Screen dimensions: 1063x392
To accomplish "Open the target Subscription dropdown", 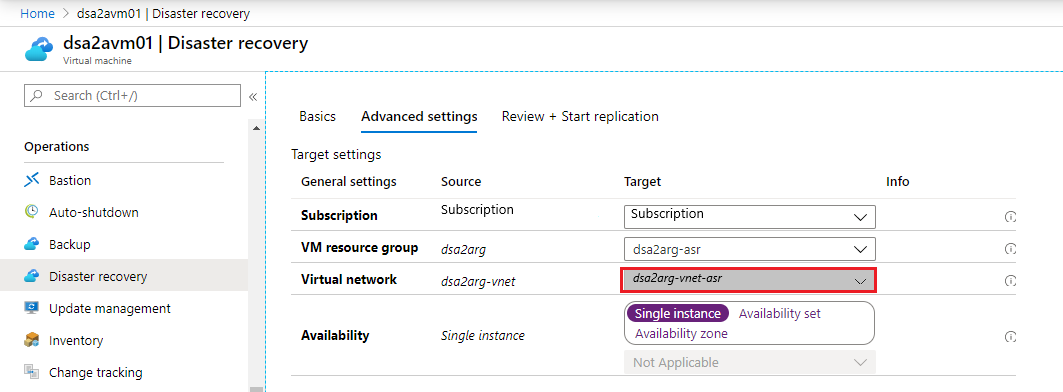I will pyautogui.click(x=750, y=216).
